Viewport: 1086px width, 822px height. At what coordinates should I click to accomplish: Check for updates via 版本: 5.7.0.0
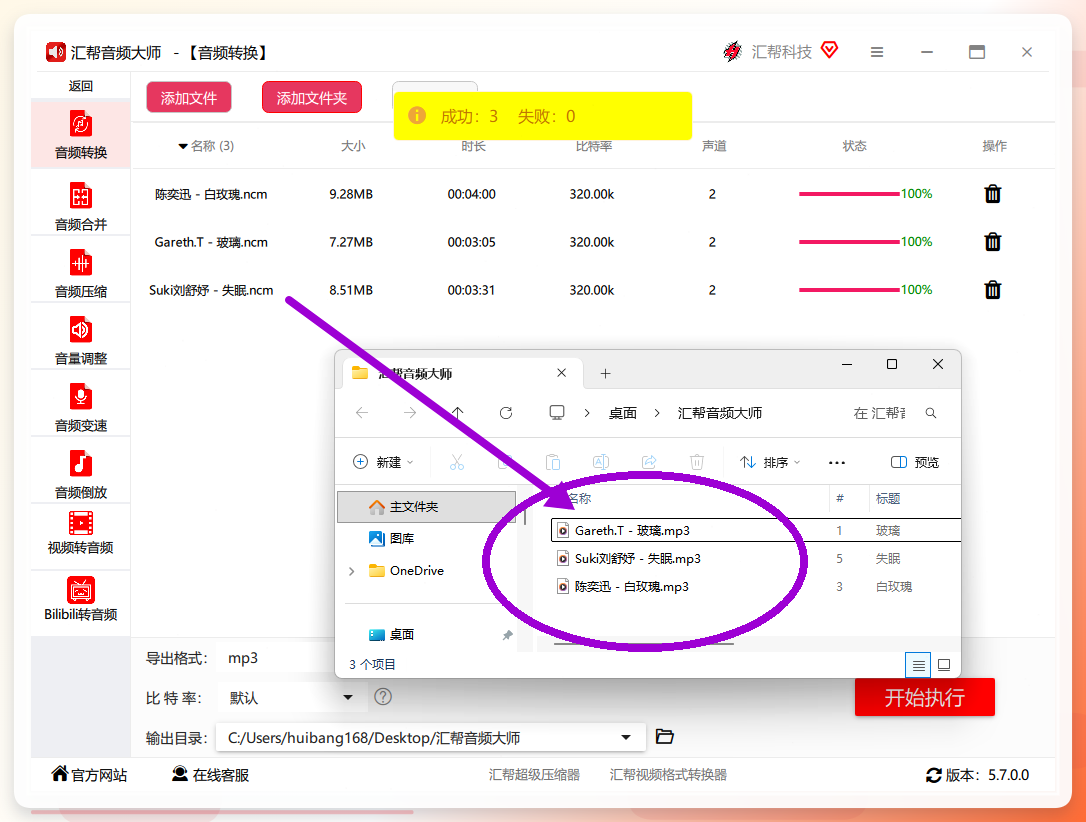click(x=977, y=775)
